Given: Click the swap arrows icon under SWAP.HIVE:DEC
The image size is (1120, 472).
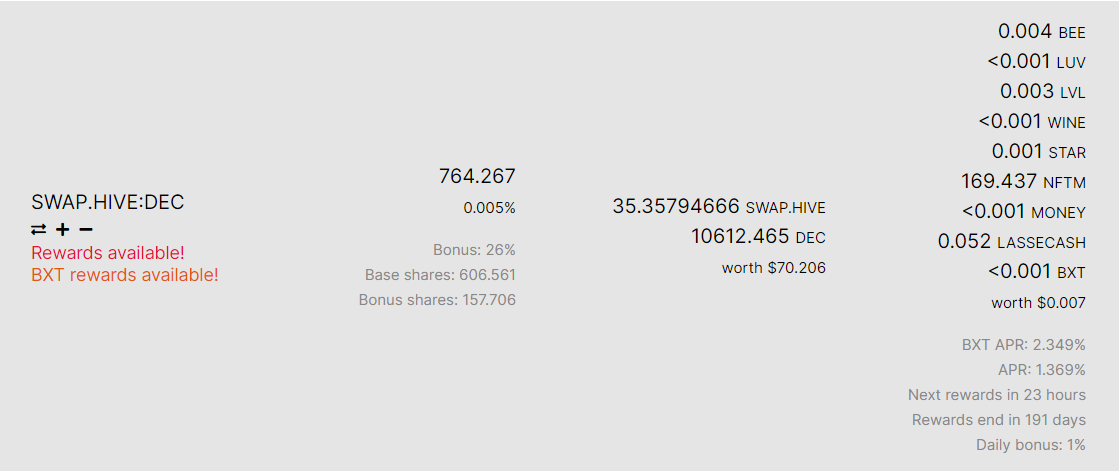Looking at the screenshot, I should click(x=39, y=229).
